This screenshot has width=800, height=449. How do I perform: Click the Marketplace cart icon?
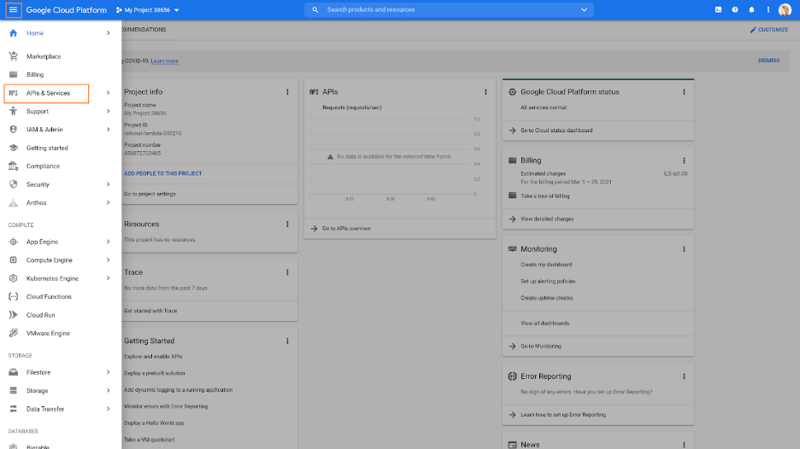(x=13, y=56)
